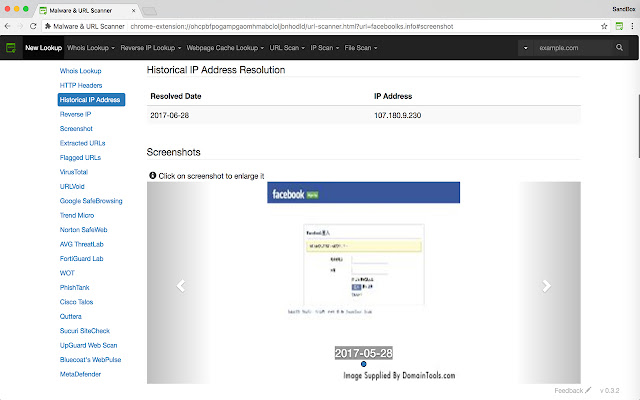Click the bookmark star icon
Viewport: 640px width, 400px height.
coord(604,27)
